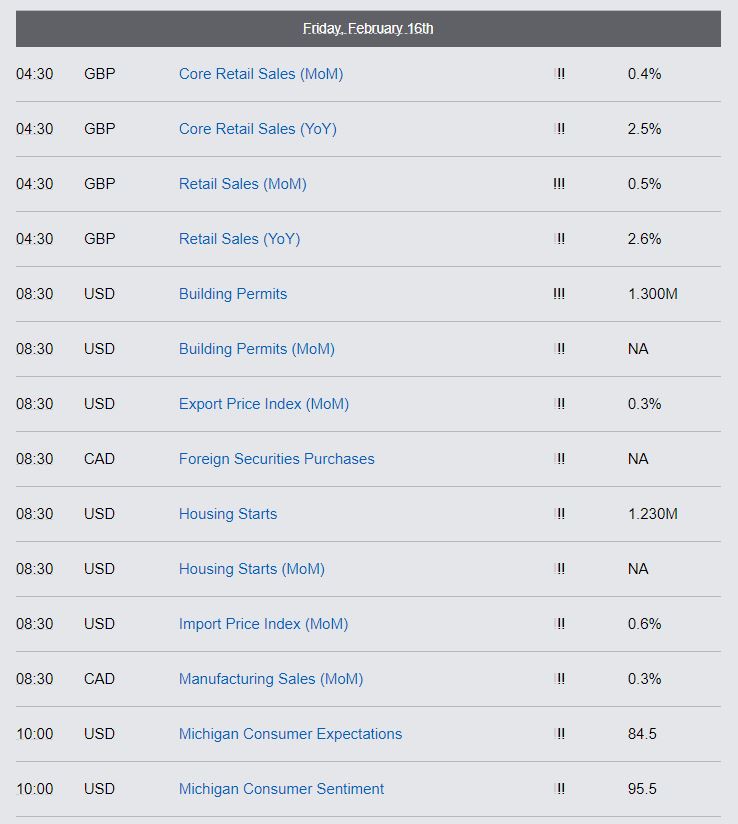
Task: Open the Michigan Consumer Sentiment link
Action: 281,789
